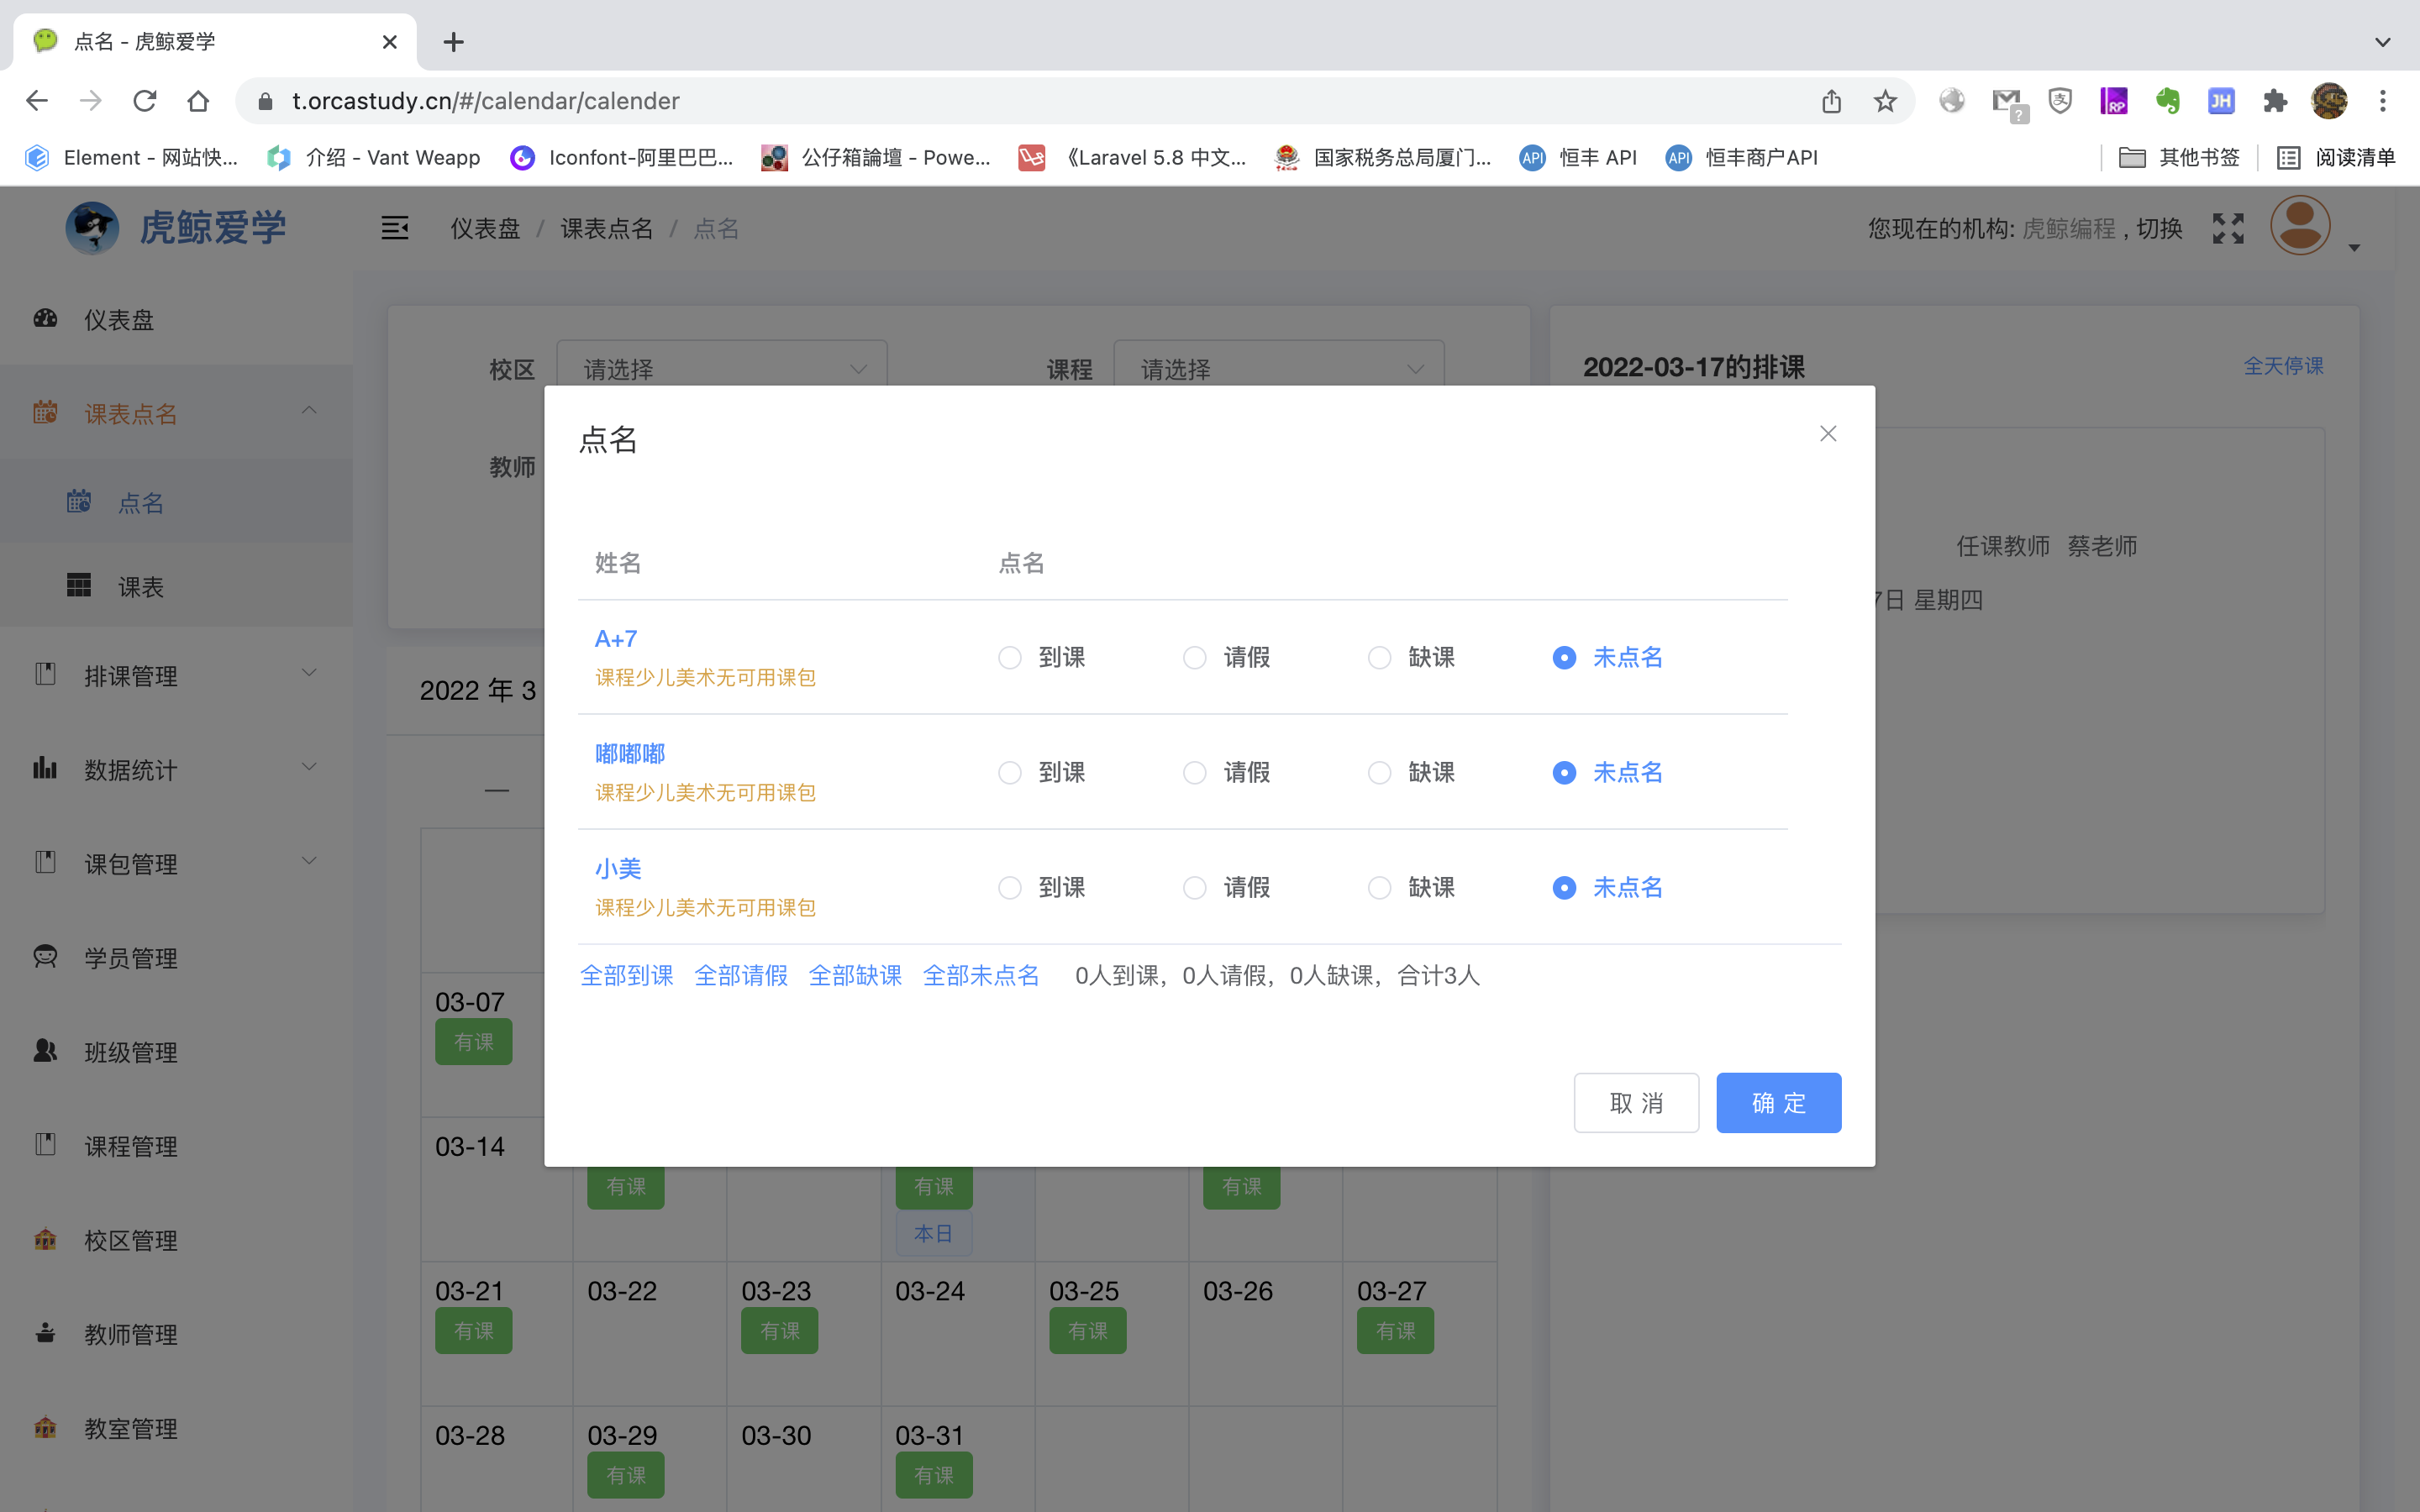The width and height of the screenshot is (2420, 1512).
Task: Open 其他书签 bookmarks folder
Action: pyautogui.click(x=2179, y=157)
